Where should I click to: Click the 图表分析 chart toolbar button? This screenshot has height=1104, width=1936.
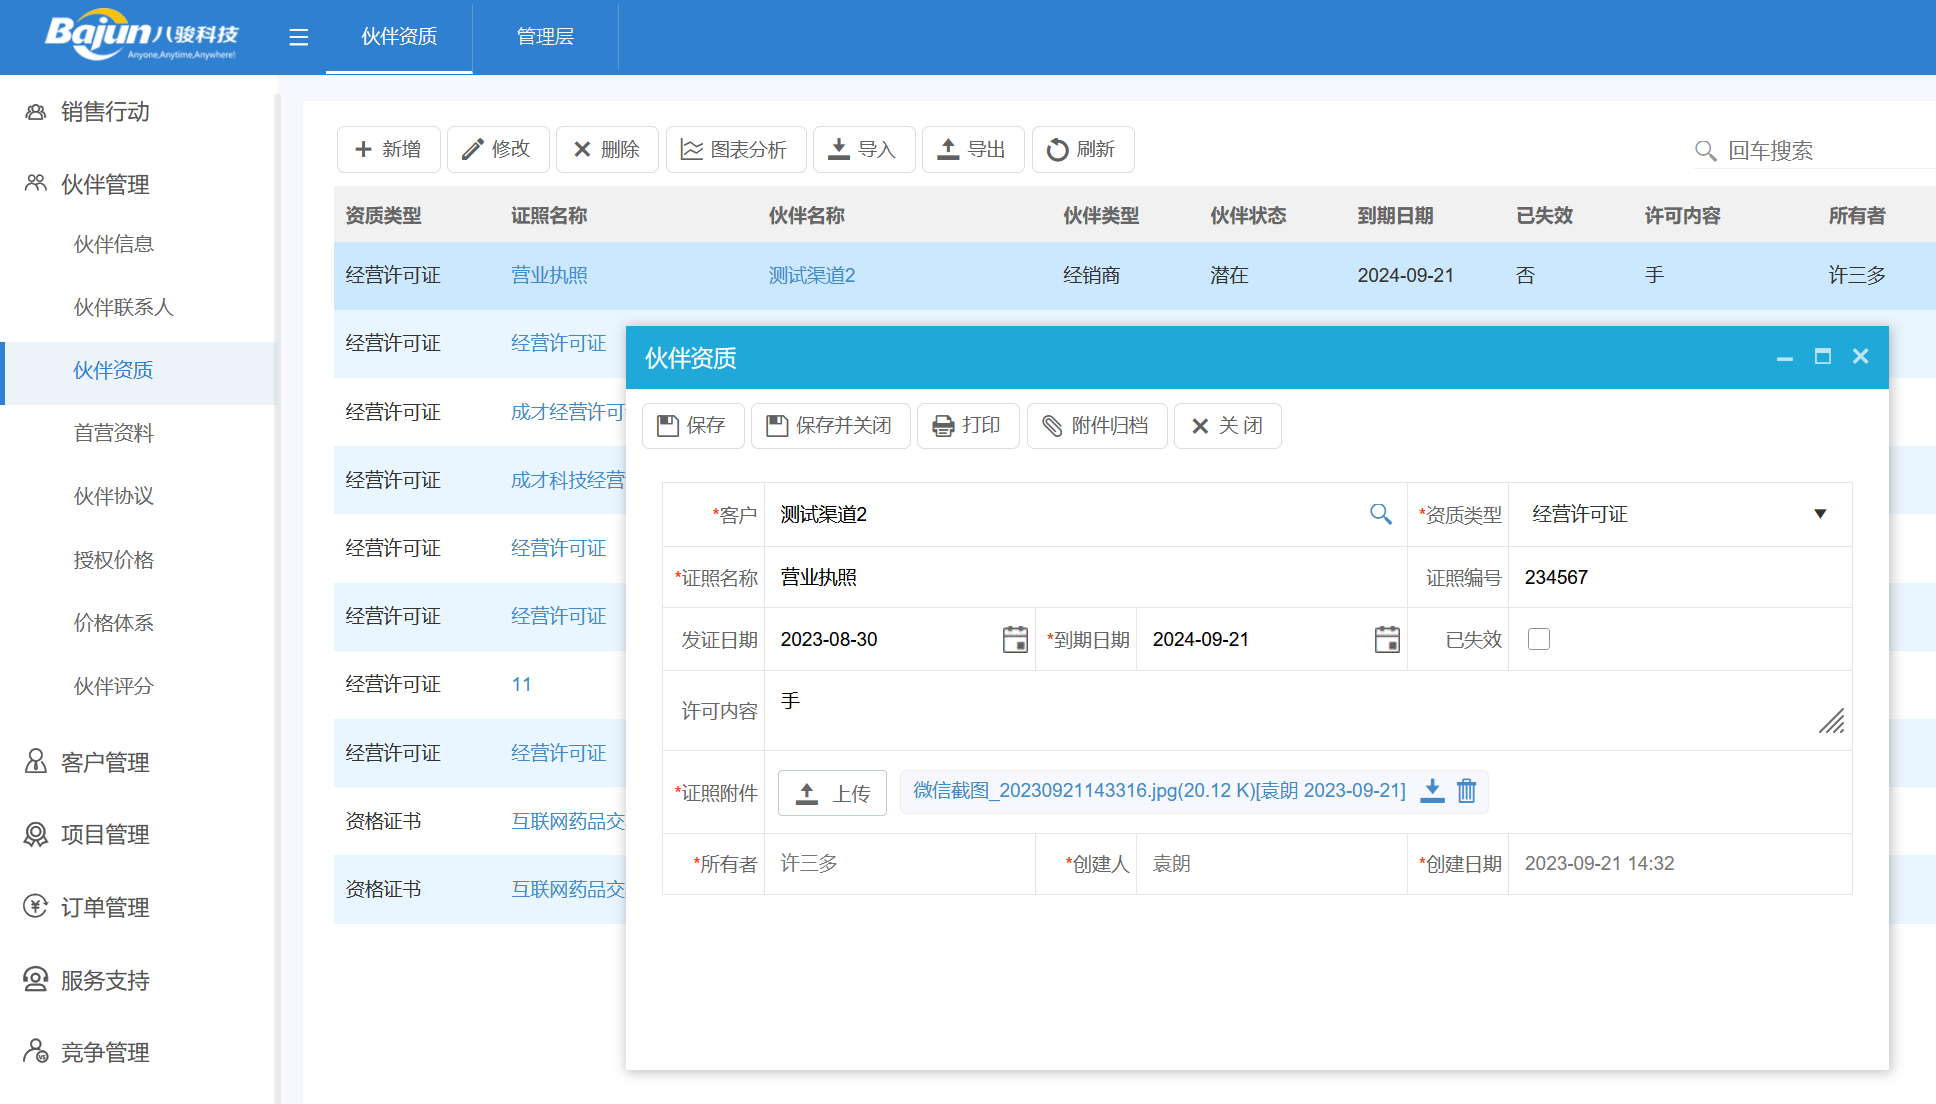click(734, 150)
